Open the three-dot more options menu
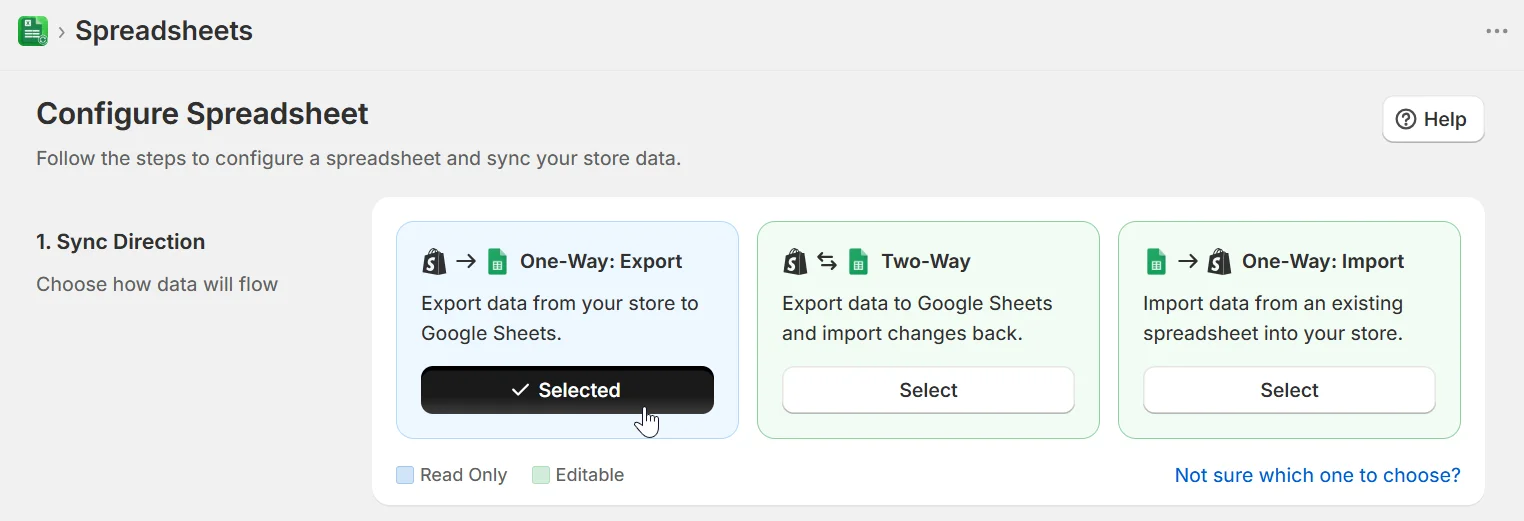 1496,32
